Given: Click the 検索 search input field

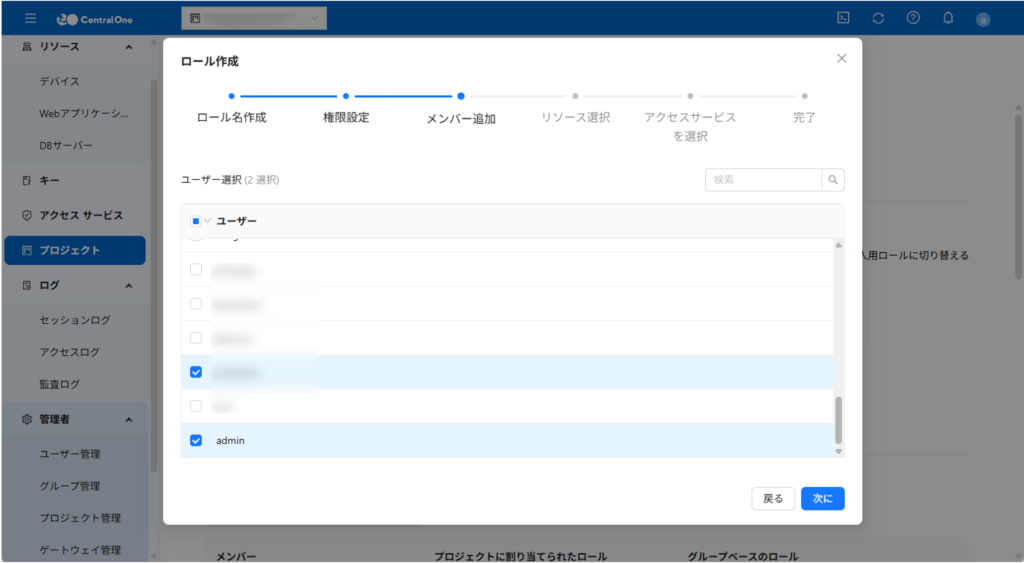Looking at the screenshot, I should [x=763, y=180].
